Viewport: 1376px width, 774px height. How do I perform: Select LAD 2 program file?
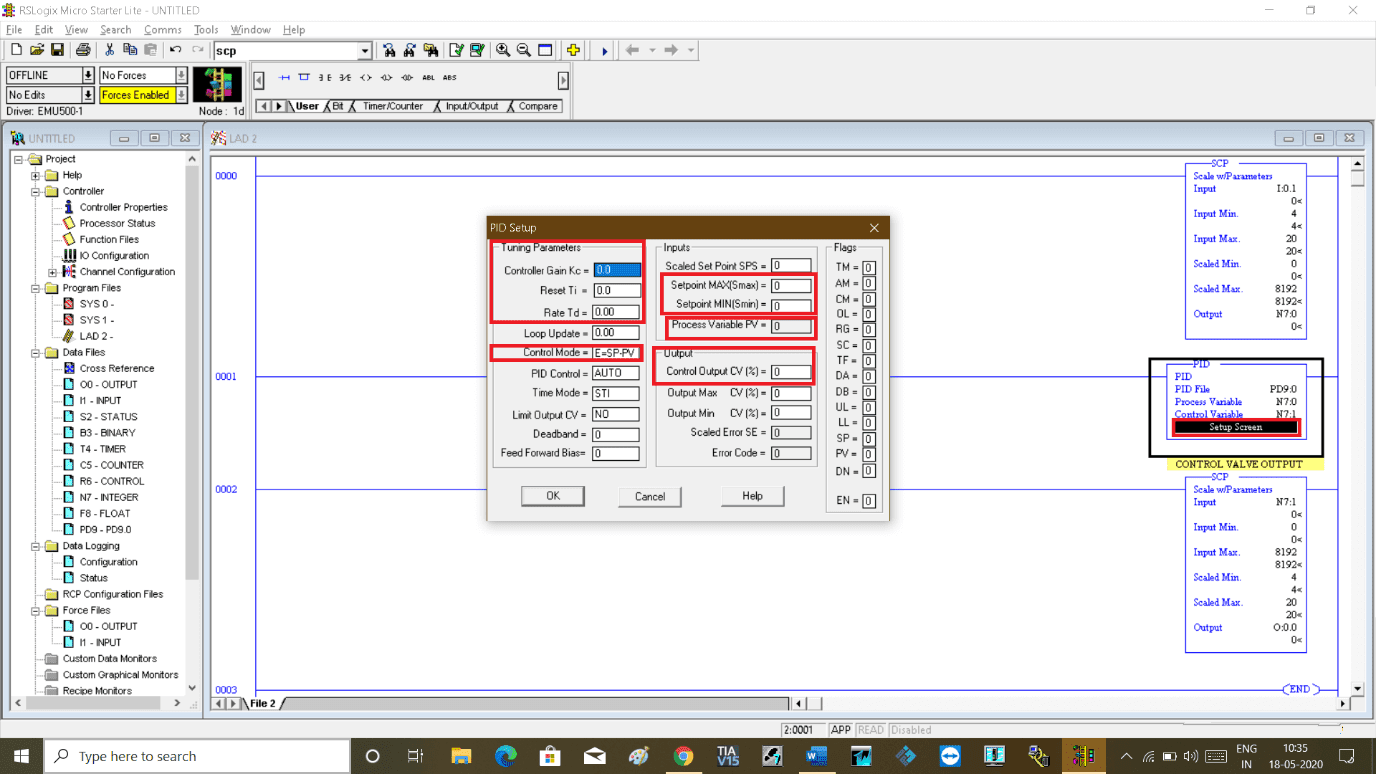click(x=97, y=336)
